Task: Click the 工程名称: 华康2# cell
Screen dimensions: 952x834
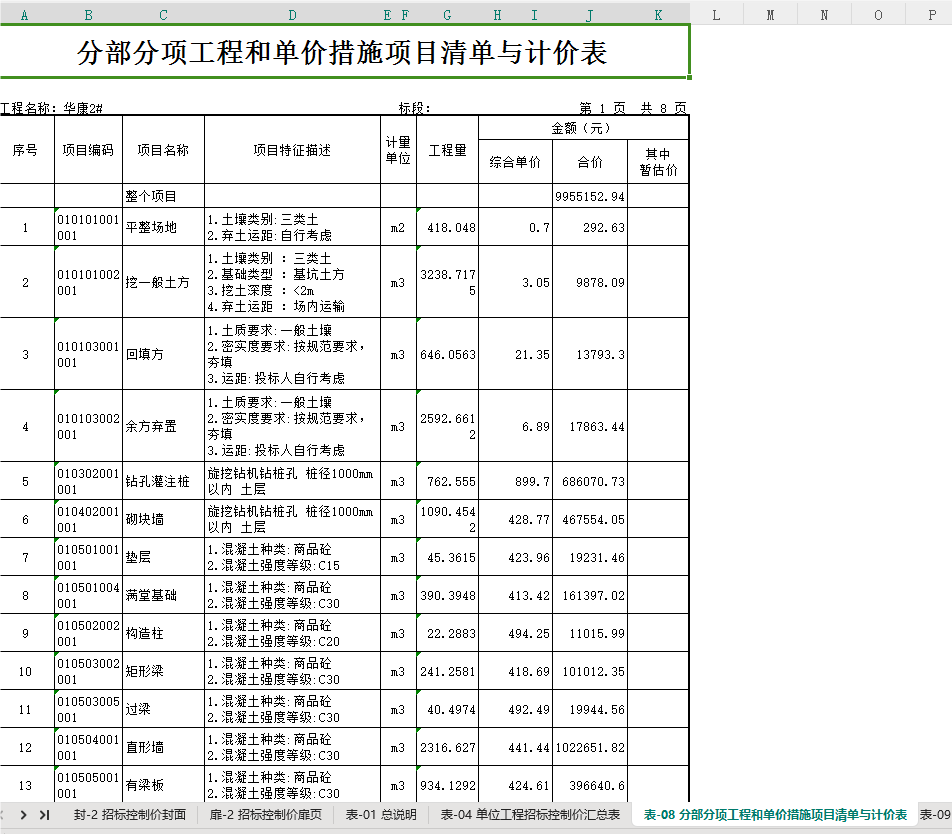Action: pos(52,108)
